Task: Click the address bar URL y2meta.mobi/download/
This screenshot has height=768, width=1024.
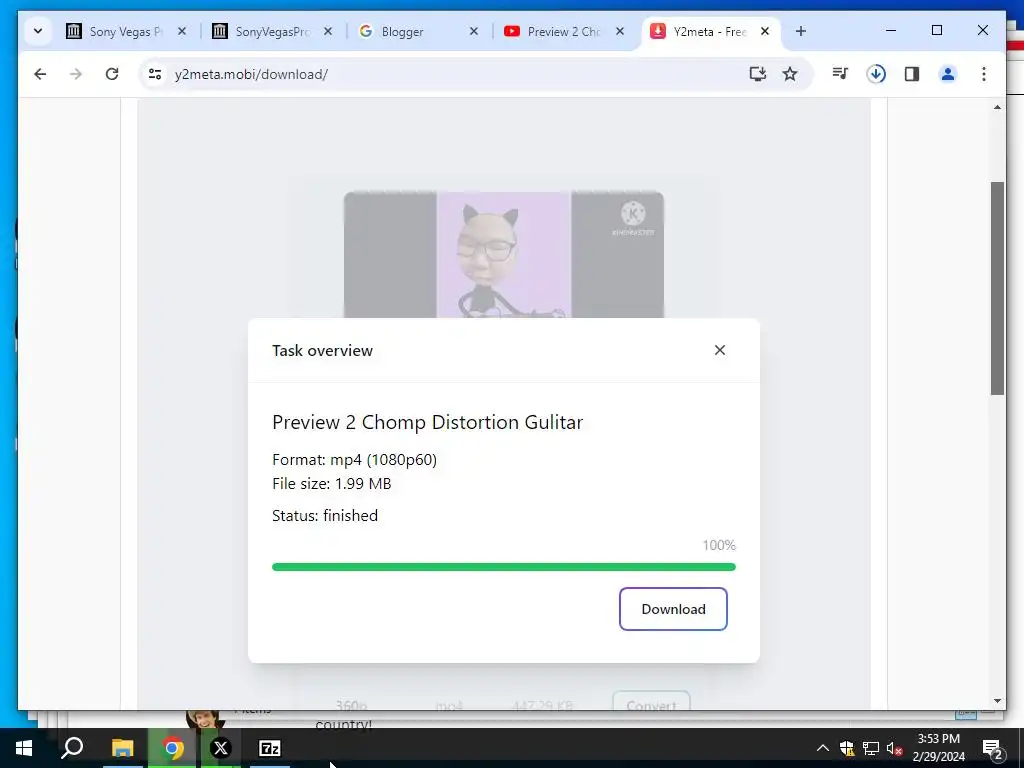Action: pos(251,74)
